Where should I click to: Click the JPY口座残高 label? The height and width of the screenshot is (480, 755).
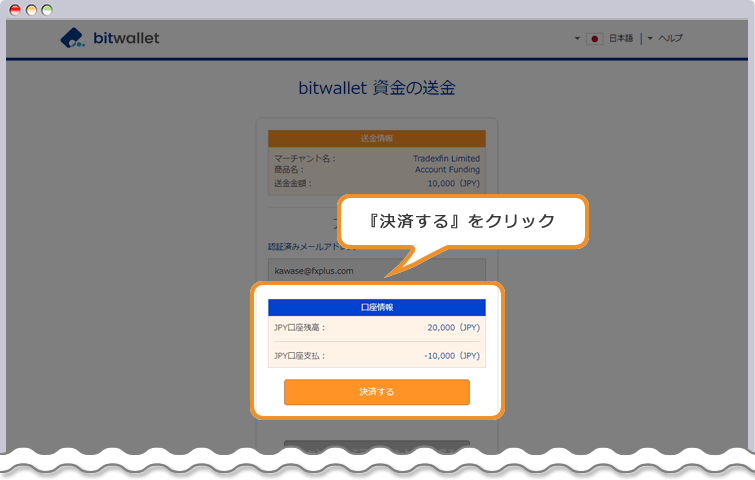[x=300, y=327]
